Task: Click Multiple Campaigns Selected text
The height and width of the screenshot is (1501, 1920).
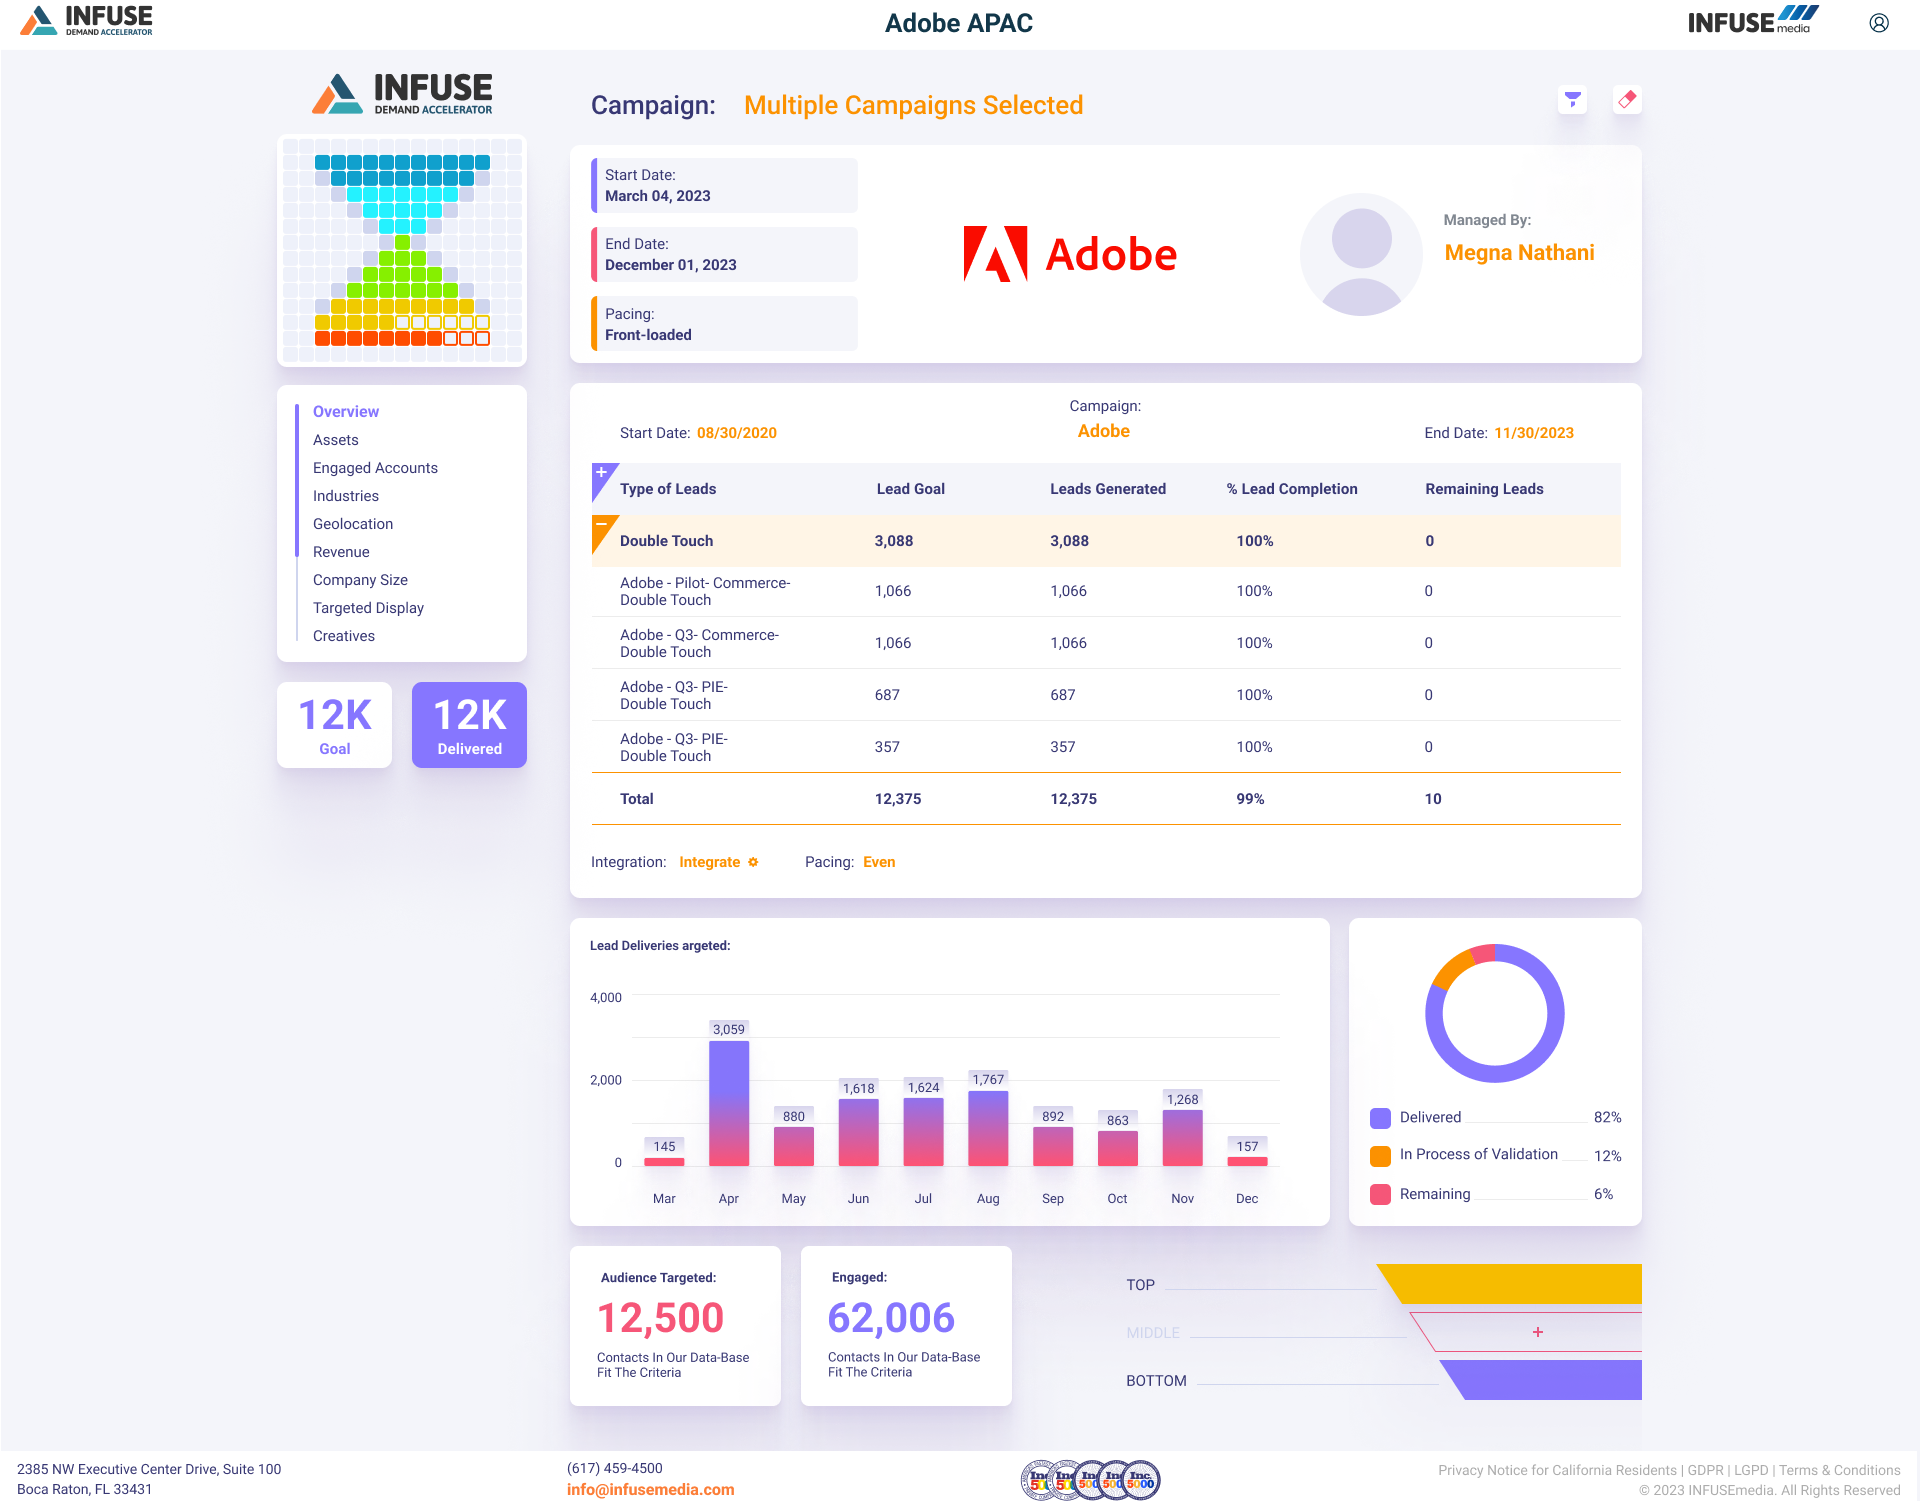Action: pyautogui.click(x=913, y=105)
